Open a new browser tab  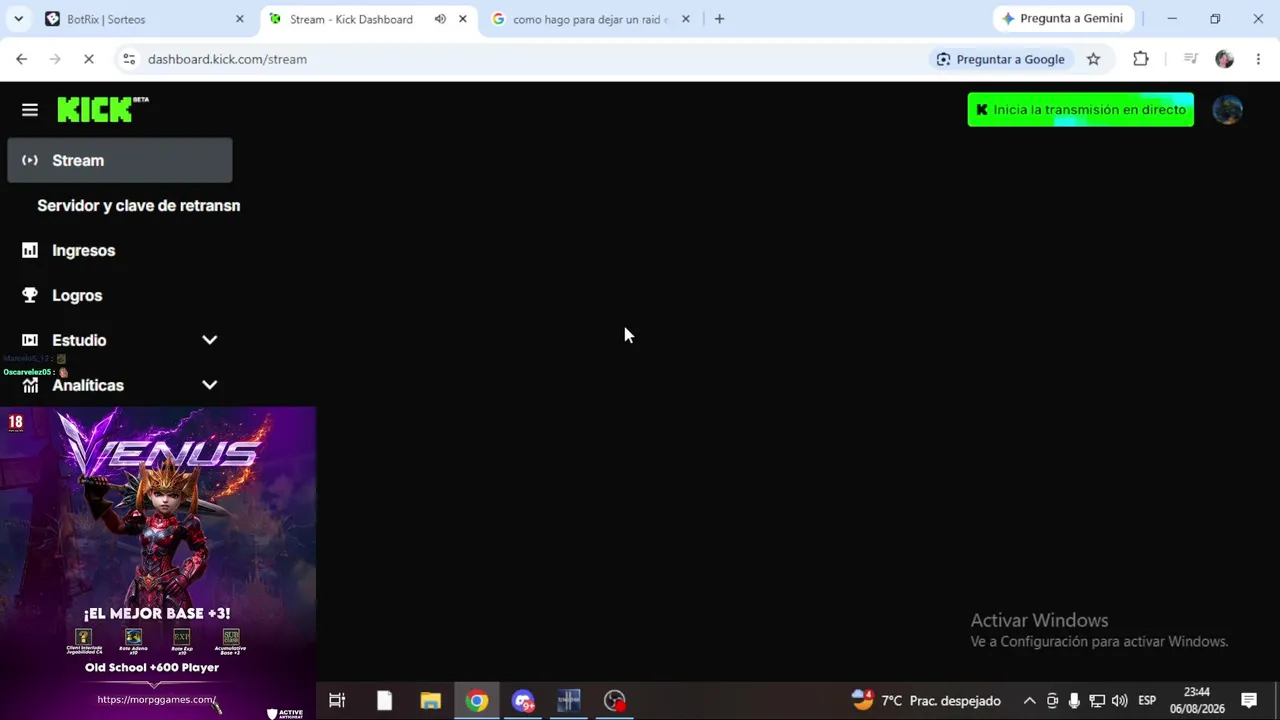(719, 19)
